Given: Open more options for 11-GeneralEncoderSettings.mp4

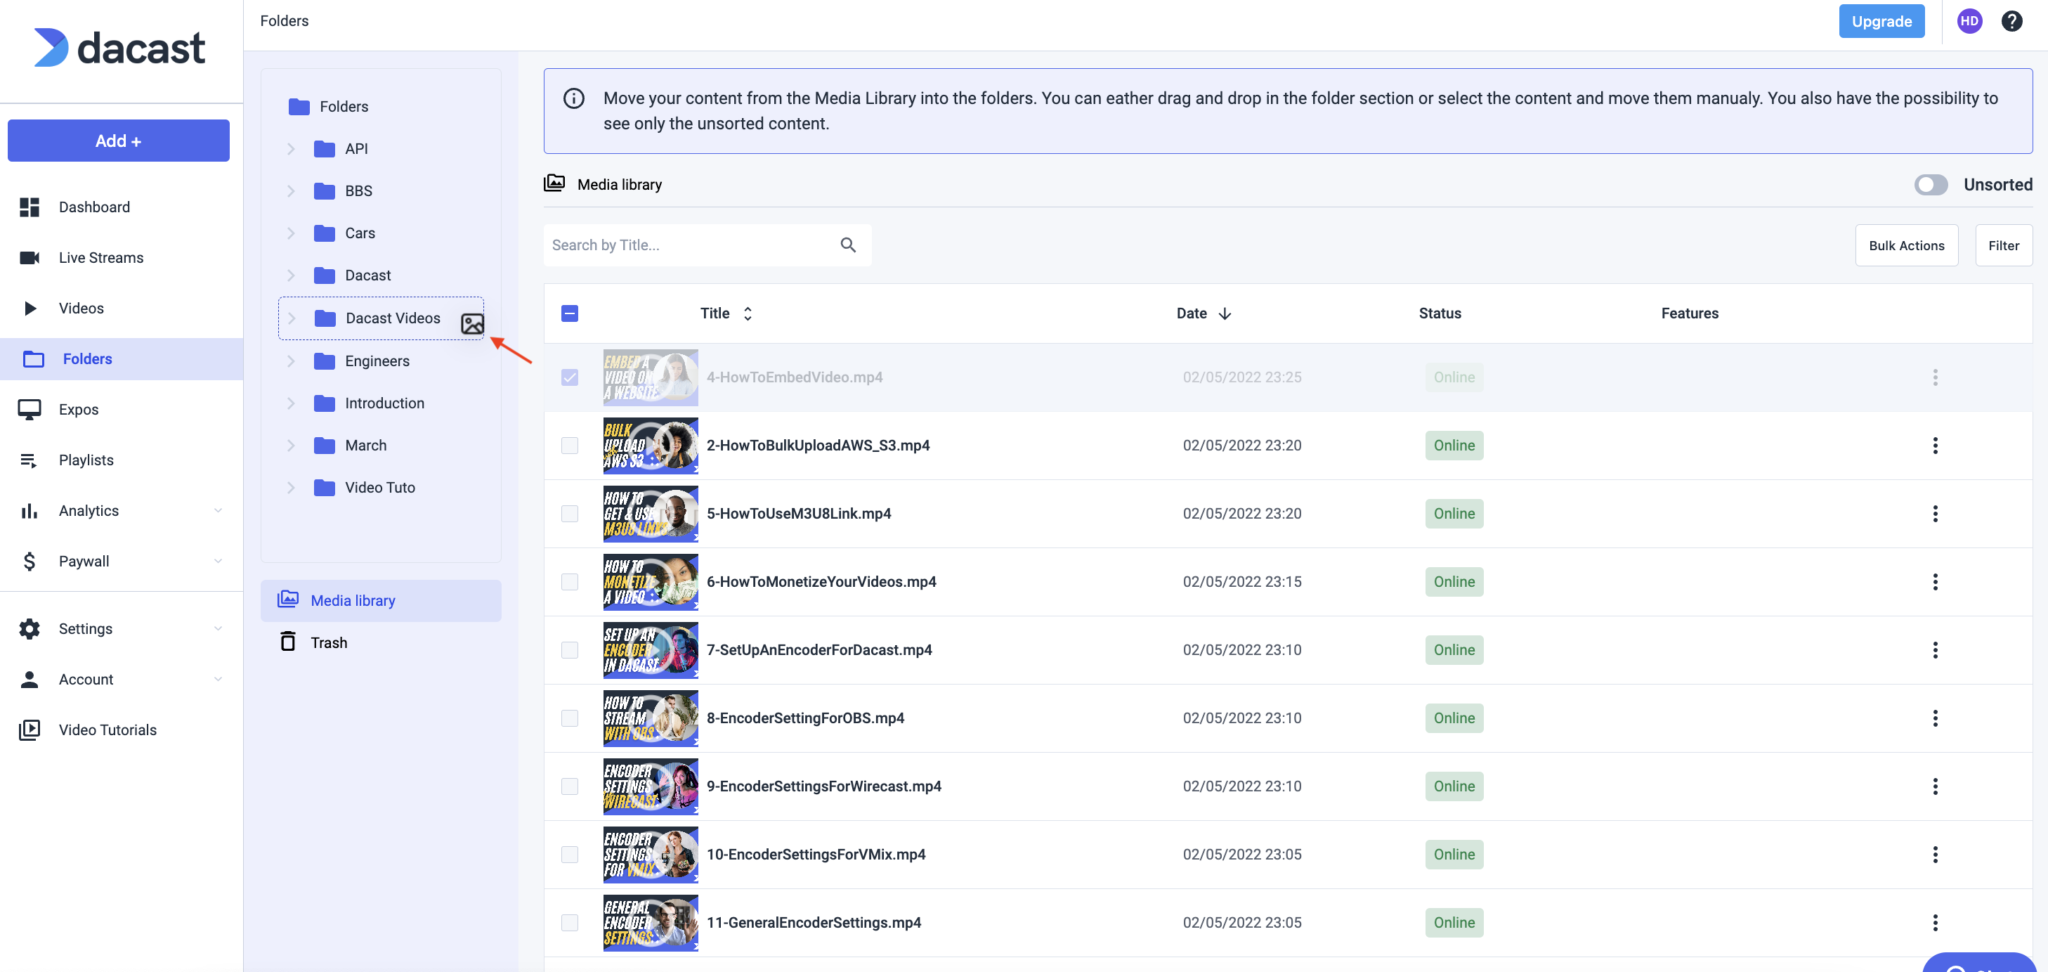Looking at the screenshot, I should [1935, 923].
